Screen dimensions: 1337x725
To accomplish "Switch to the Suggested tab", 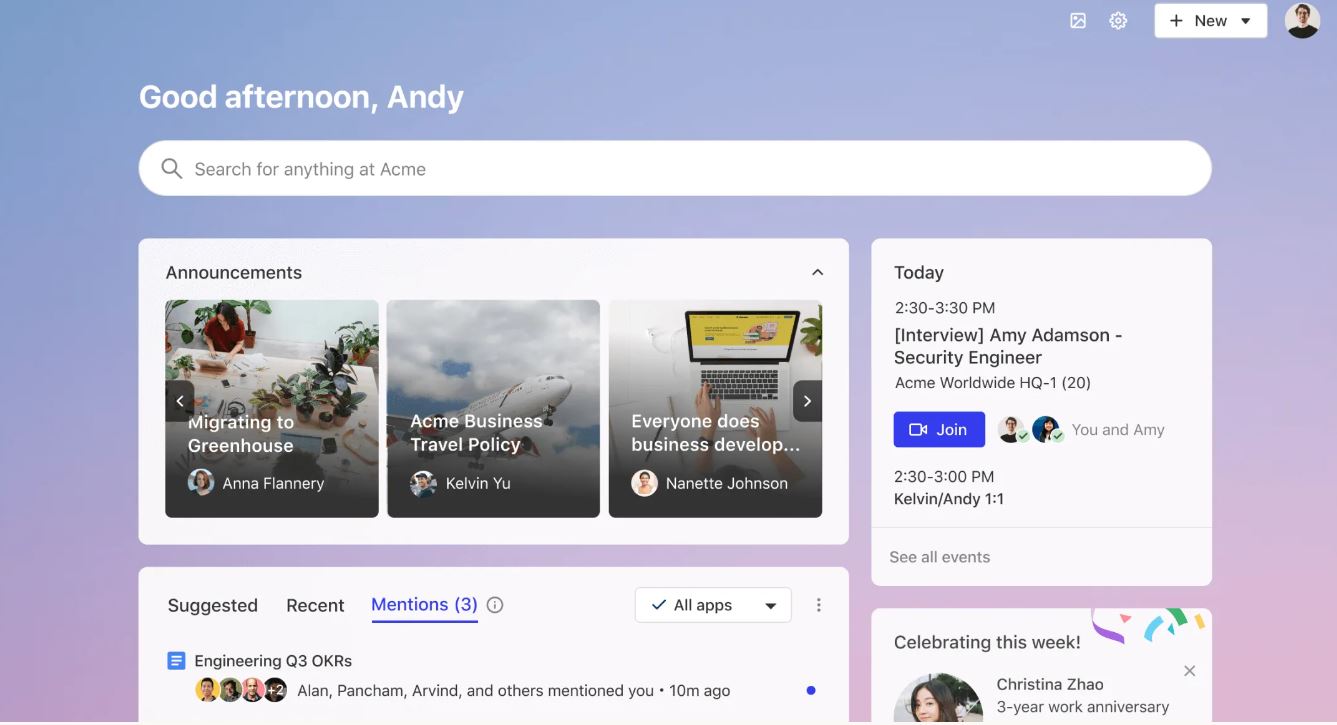I will [x=213, y=605].
